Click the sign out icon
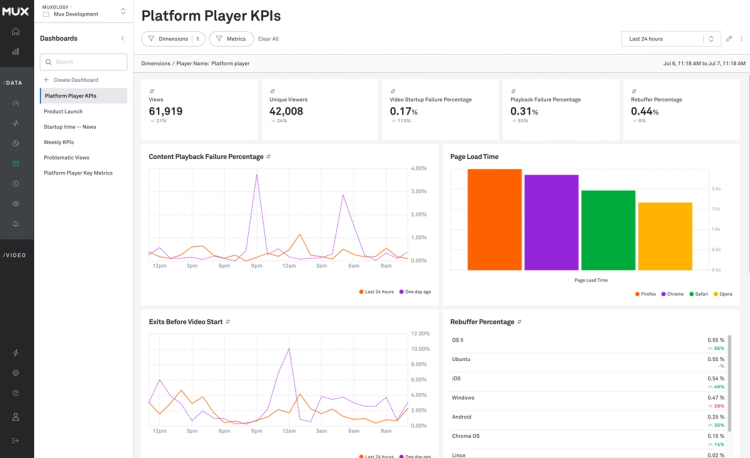 pos(16,440)
